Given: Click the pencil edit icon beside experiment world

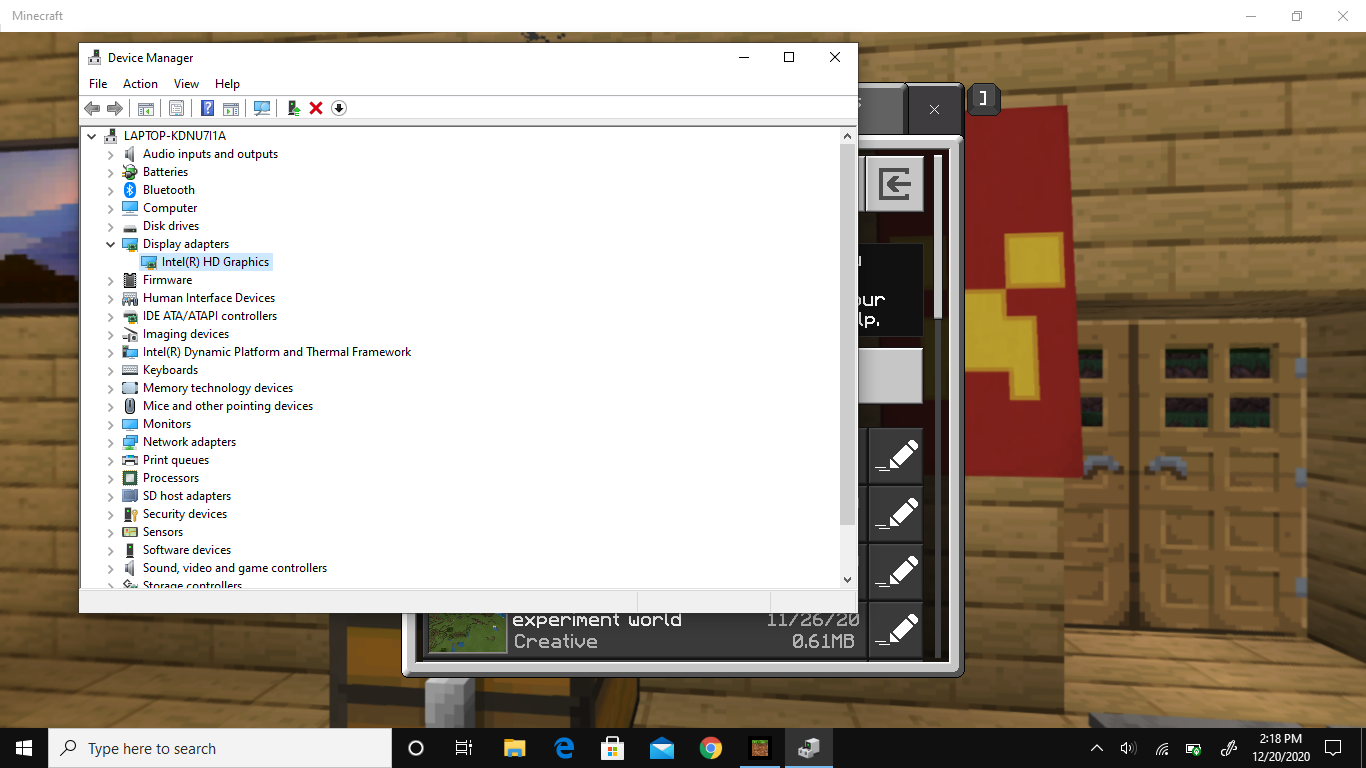Looking at the screenshot, I should point(896,630).
